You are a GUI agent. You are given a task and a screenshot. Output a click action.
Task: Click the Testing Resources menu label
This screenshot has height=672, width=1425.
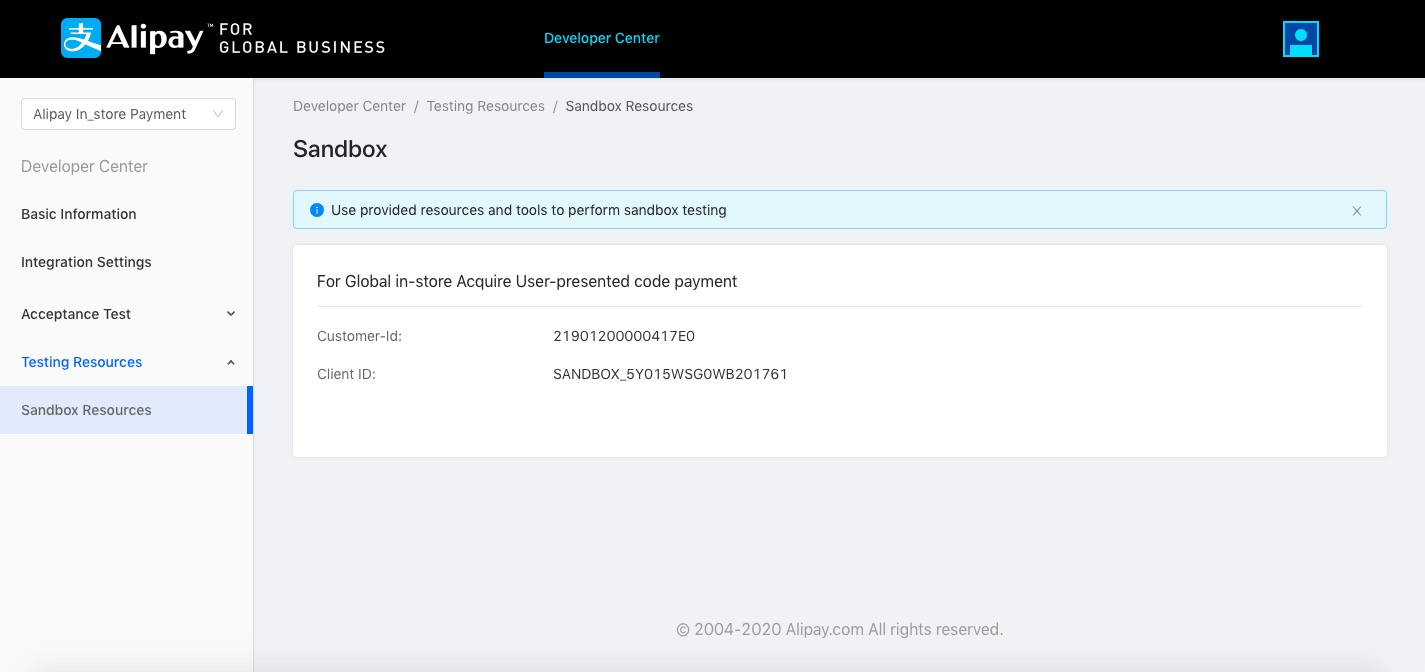pos(82,362)
